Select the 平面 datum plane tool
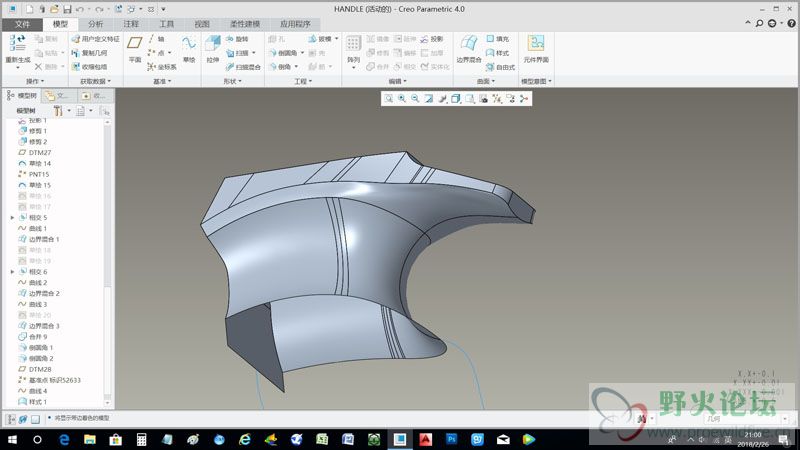Screen dimensions: 800x450 pos(135,48)
